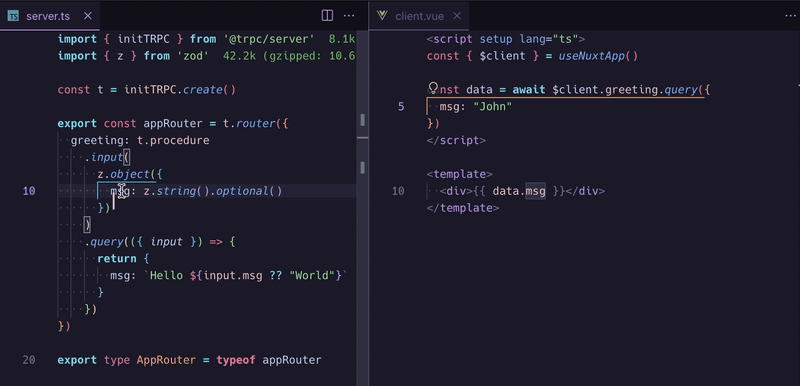800x386 pixels.
Task: Click the Vue logo icon on client.vue tab
Action: pyautogui.click(x=382, y=16)
